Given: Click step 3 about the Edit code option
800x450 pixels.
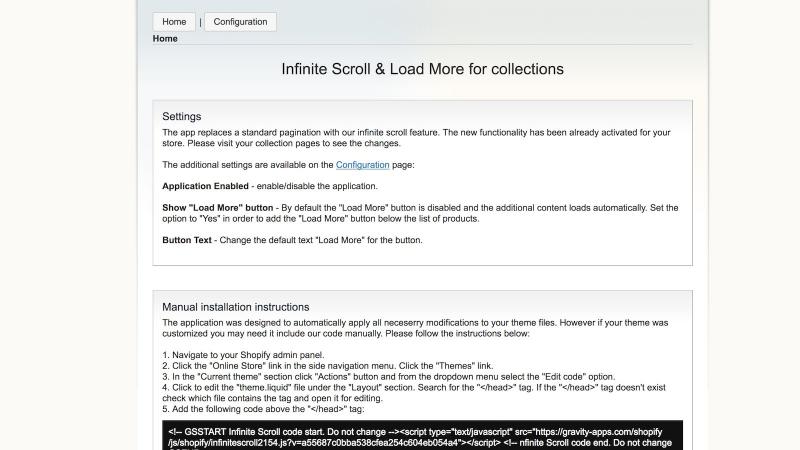Looking at the screenshot, I should click(389, 377).
